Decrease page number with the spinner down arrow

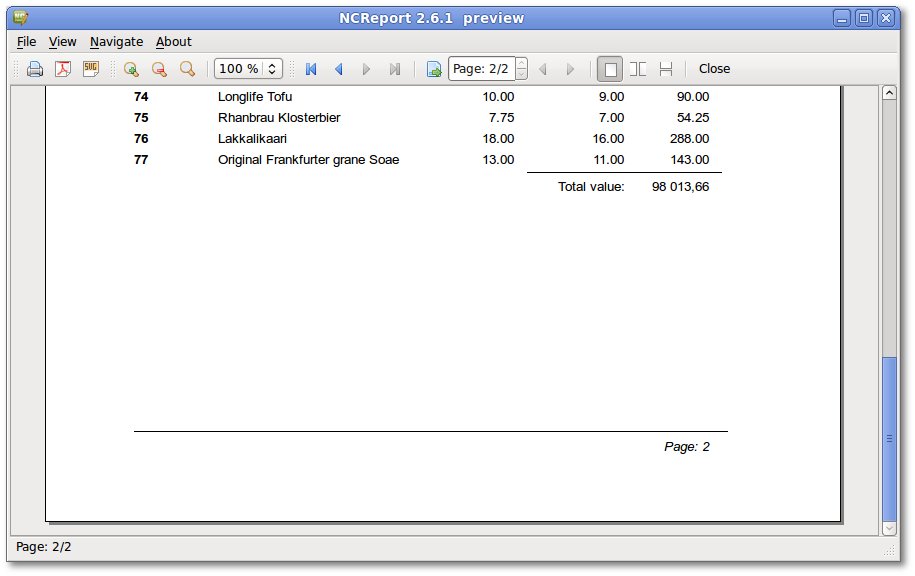click(x=522, y=74)
